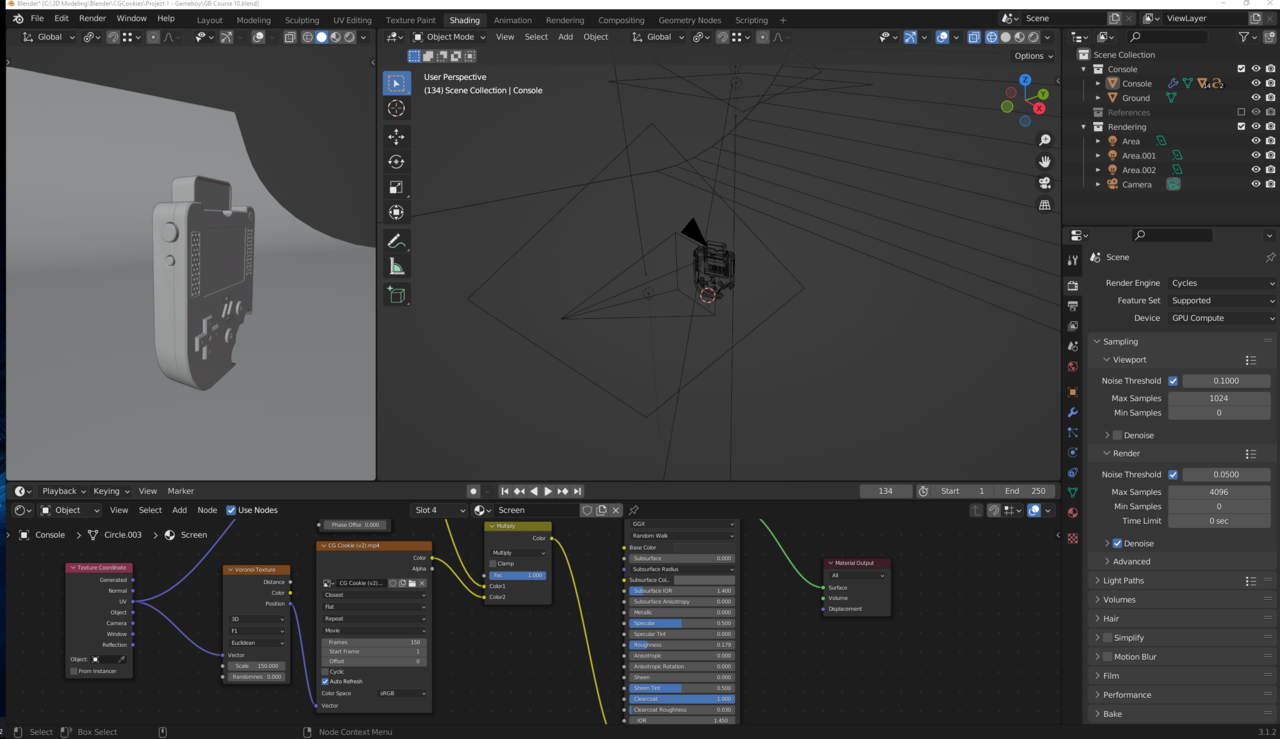
Task: Activate the Select Box tool
Action: (397, 83)
